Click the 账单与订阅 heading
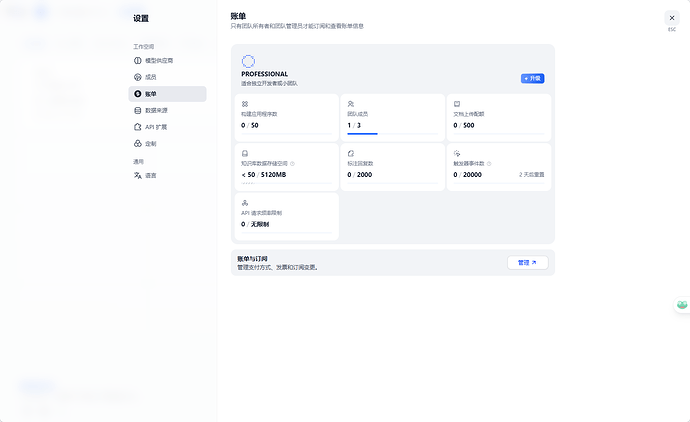The width and height of the screenshot is (690, 422). tap(252, 259)
